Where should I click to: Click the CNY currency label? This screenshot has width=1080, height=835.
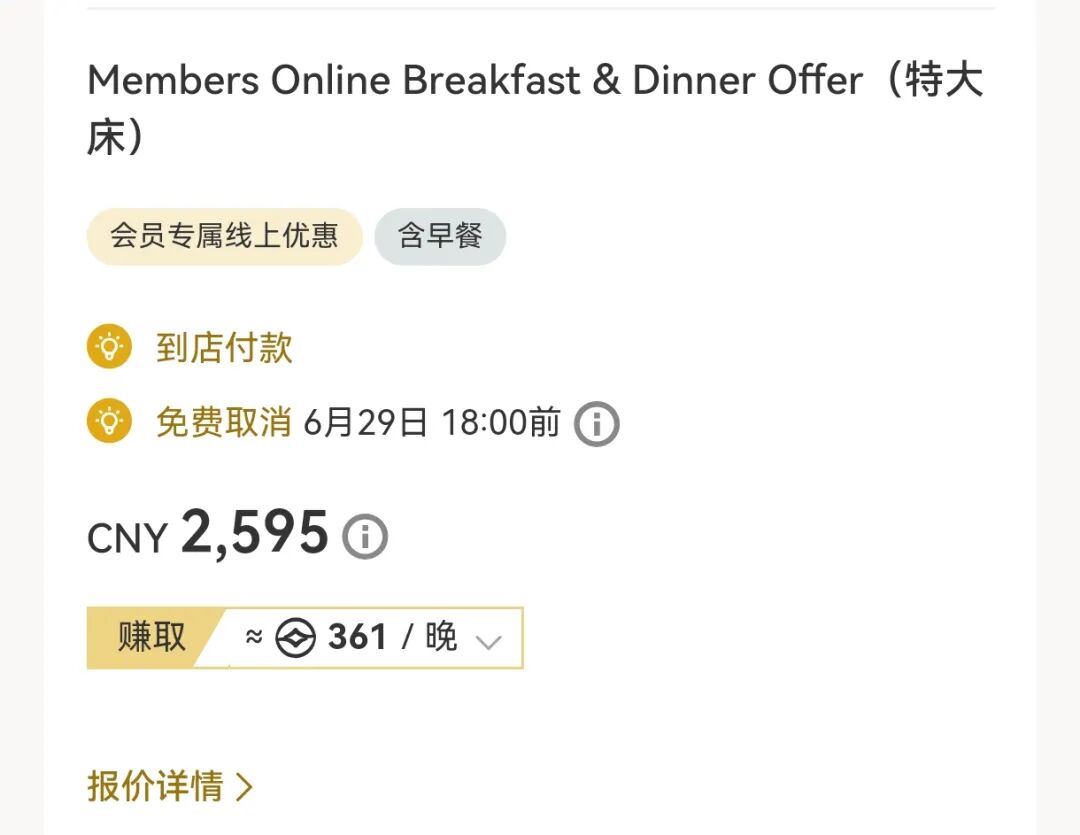[127, 539]
